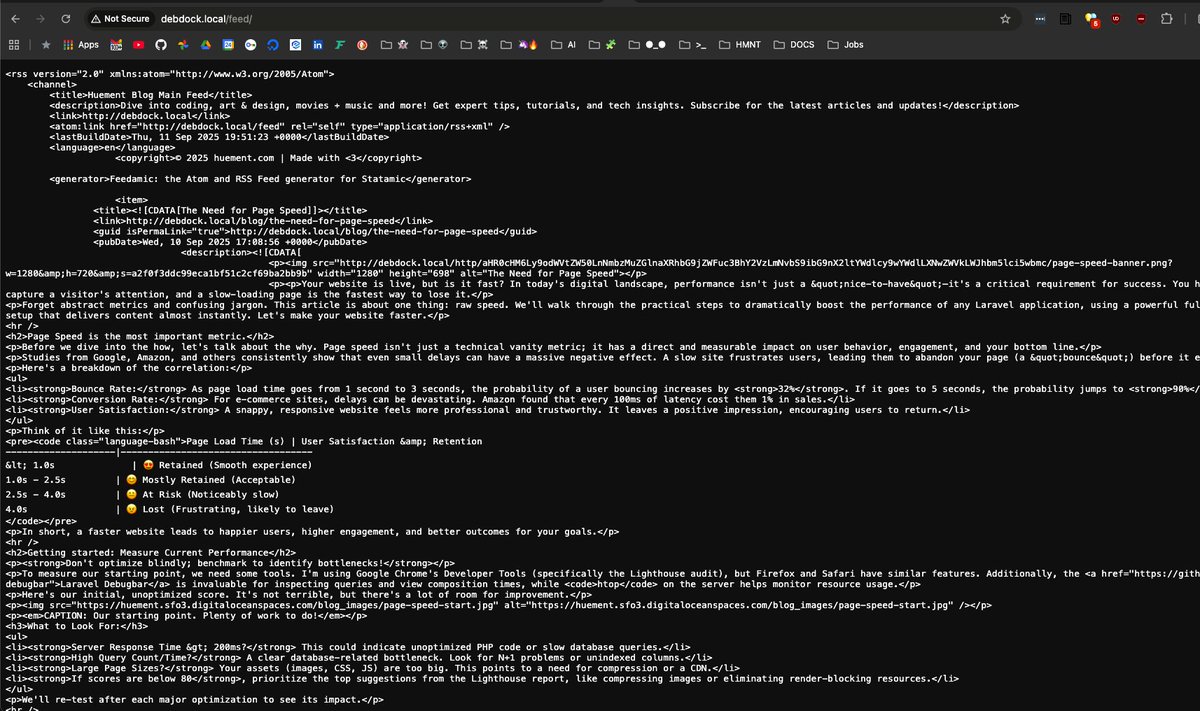
Task: Open the ●_● bookmarks folder
Action: click(x=648, y=45)
